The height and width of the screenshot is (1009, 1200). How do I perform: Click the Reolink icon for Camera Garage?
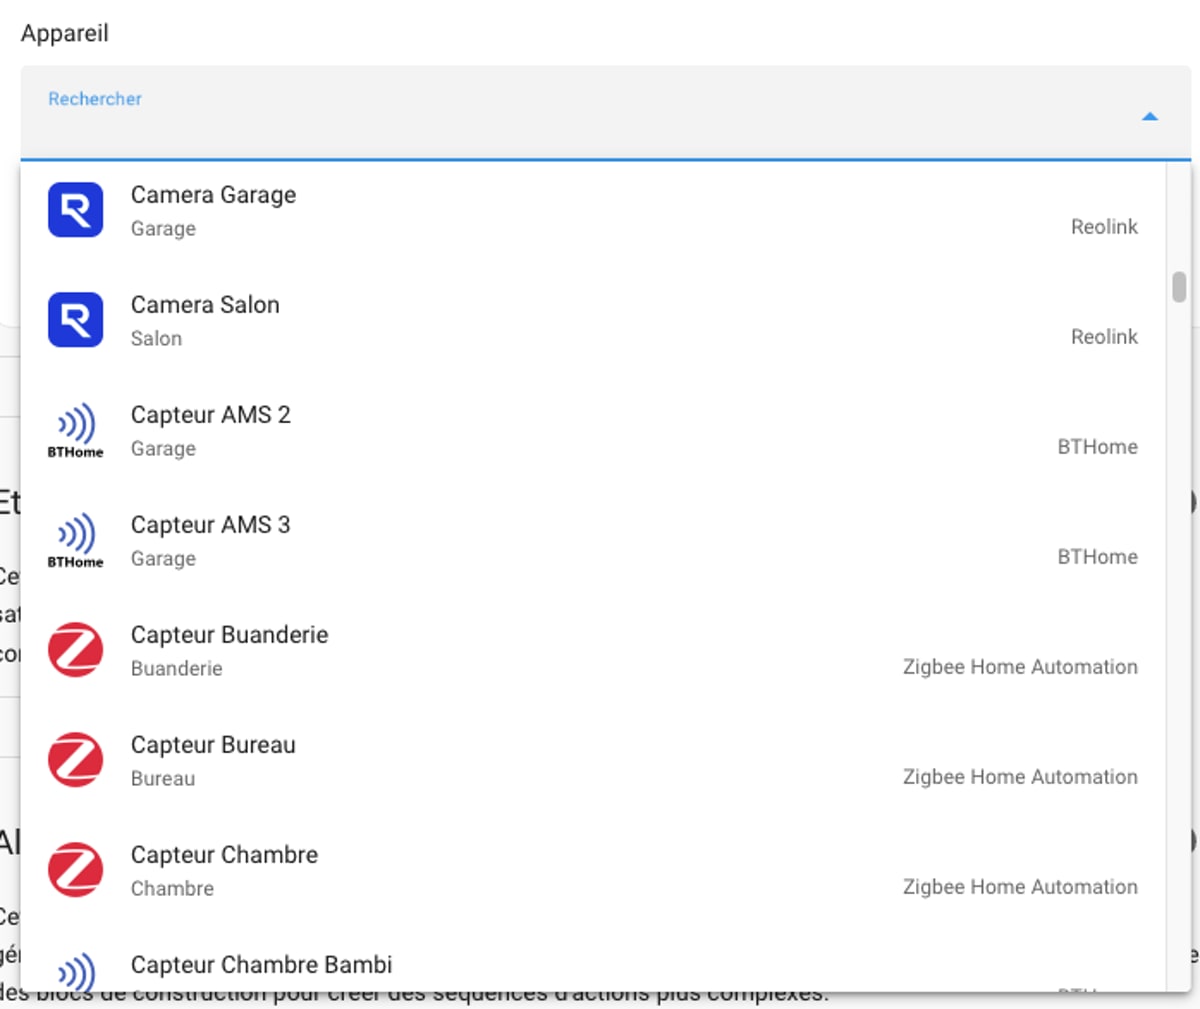(75, 210)
